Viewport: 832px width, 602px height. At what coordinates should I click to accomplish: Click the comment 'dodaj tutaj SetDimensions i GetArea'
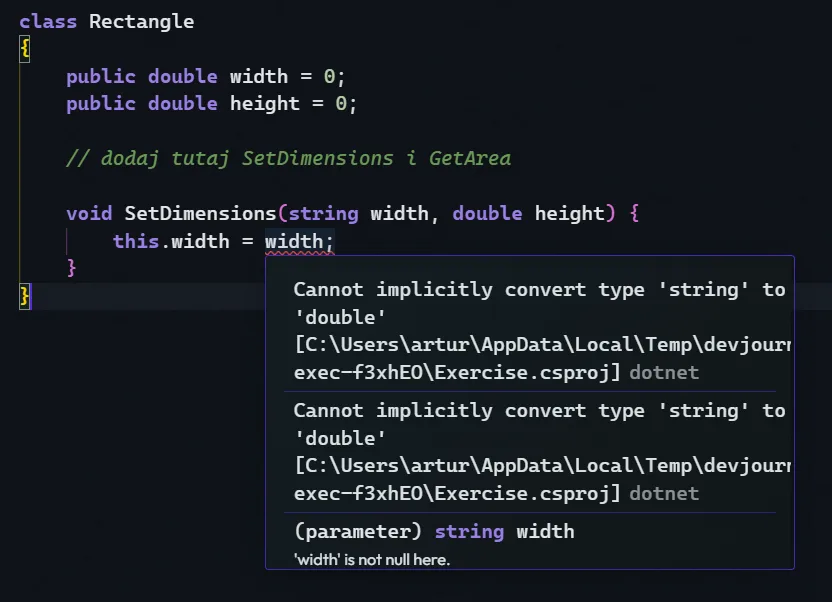pyautogui.click(x=289, y=159)
